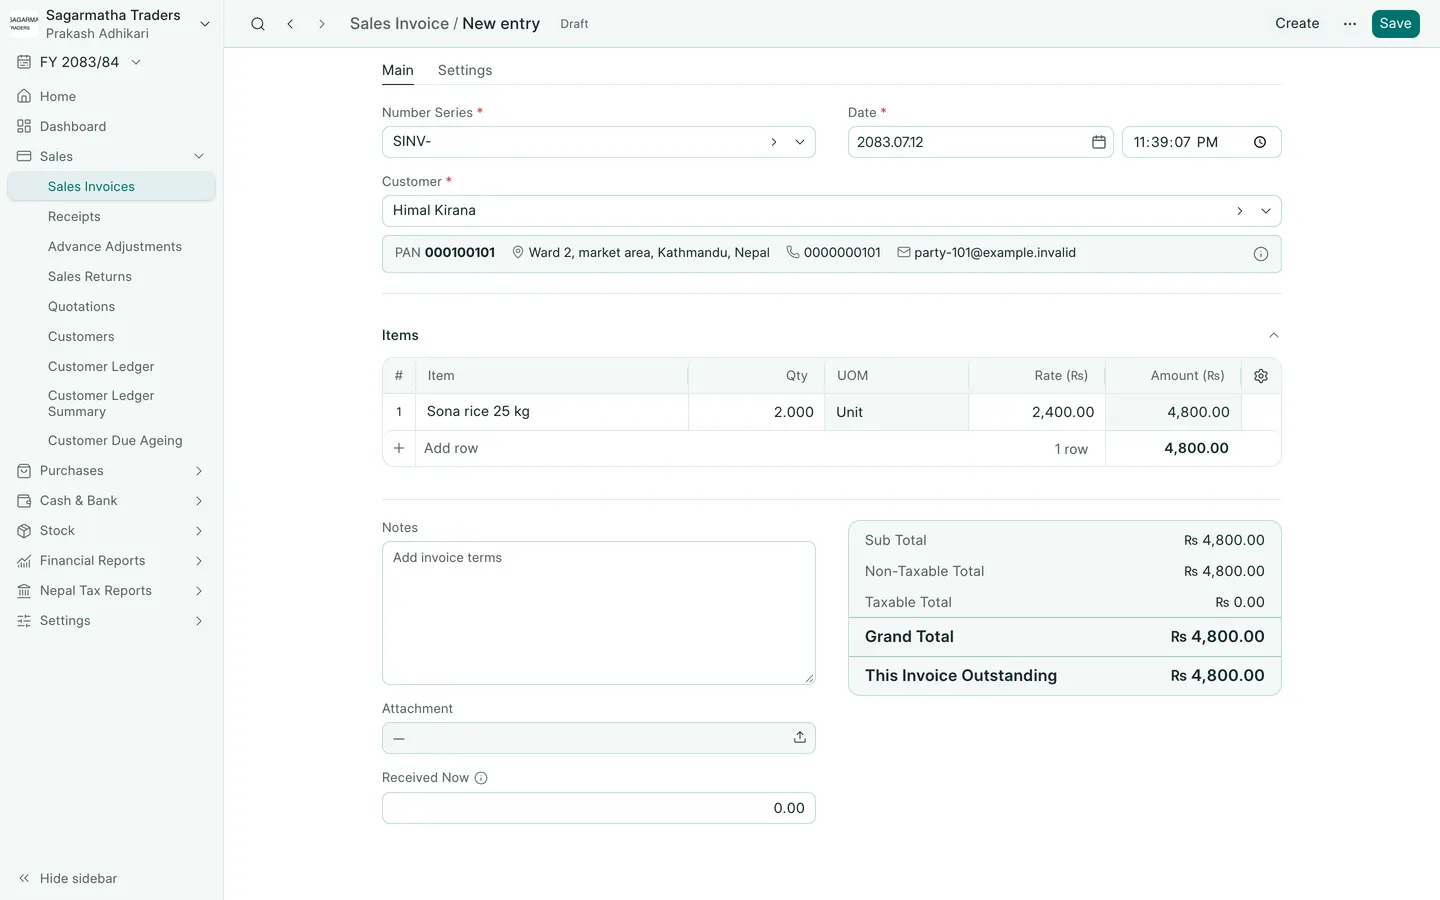
Task: Click the Received Now amount field
Action: tap(599, 808)
